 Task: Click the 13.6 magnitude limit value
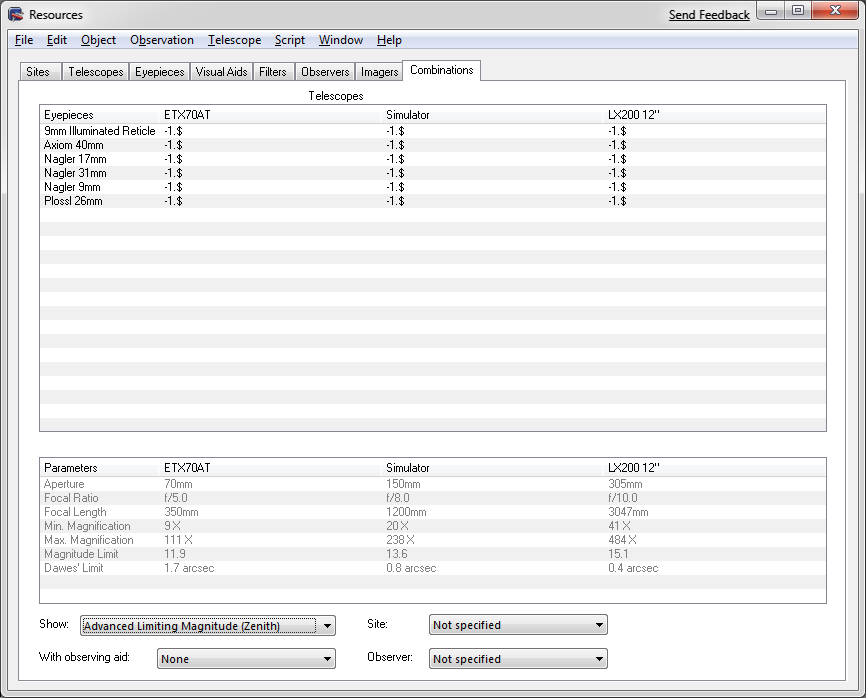pyautogui.click(x=397, y=554)
